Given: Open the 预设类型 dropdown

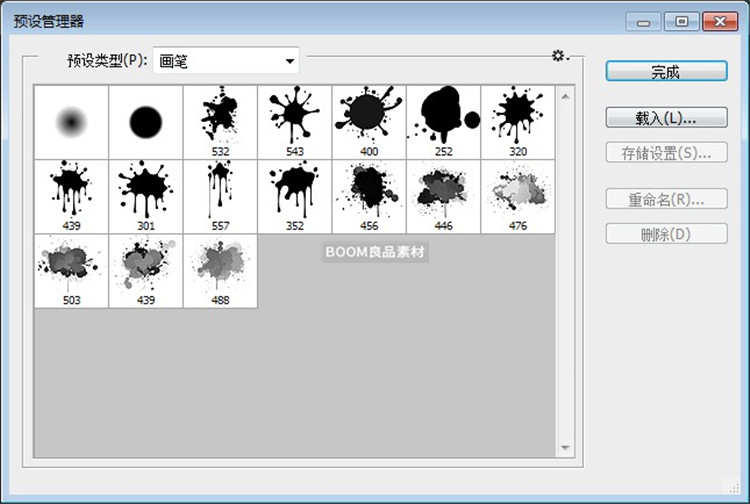Looking at the screenshot, I should (226, 61).
